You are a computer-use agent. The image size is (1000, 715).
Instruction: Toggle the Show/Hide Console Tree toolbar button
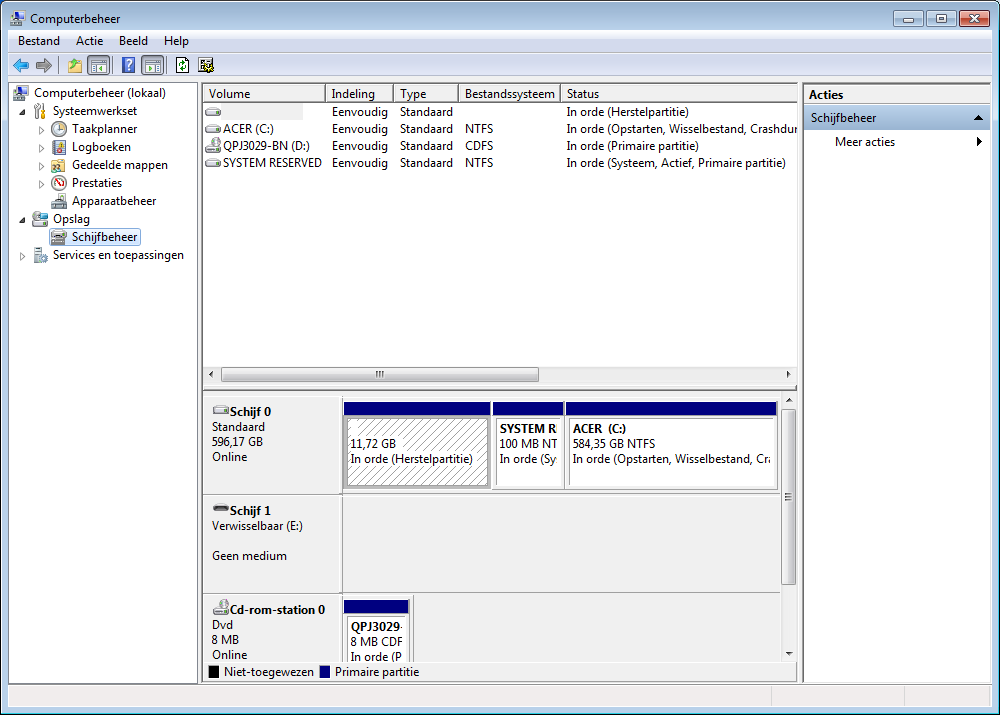[98, 65]
